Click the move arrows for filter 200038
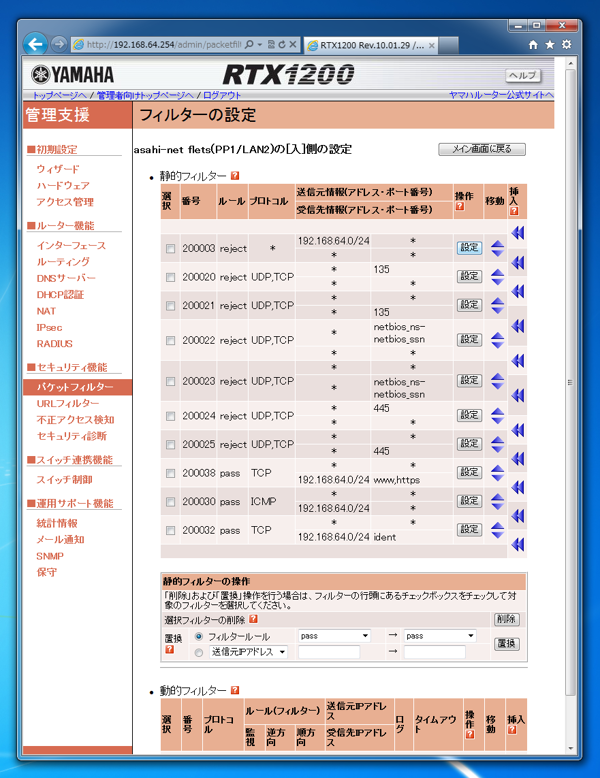 click(497, 473)
